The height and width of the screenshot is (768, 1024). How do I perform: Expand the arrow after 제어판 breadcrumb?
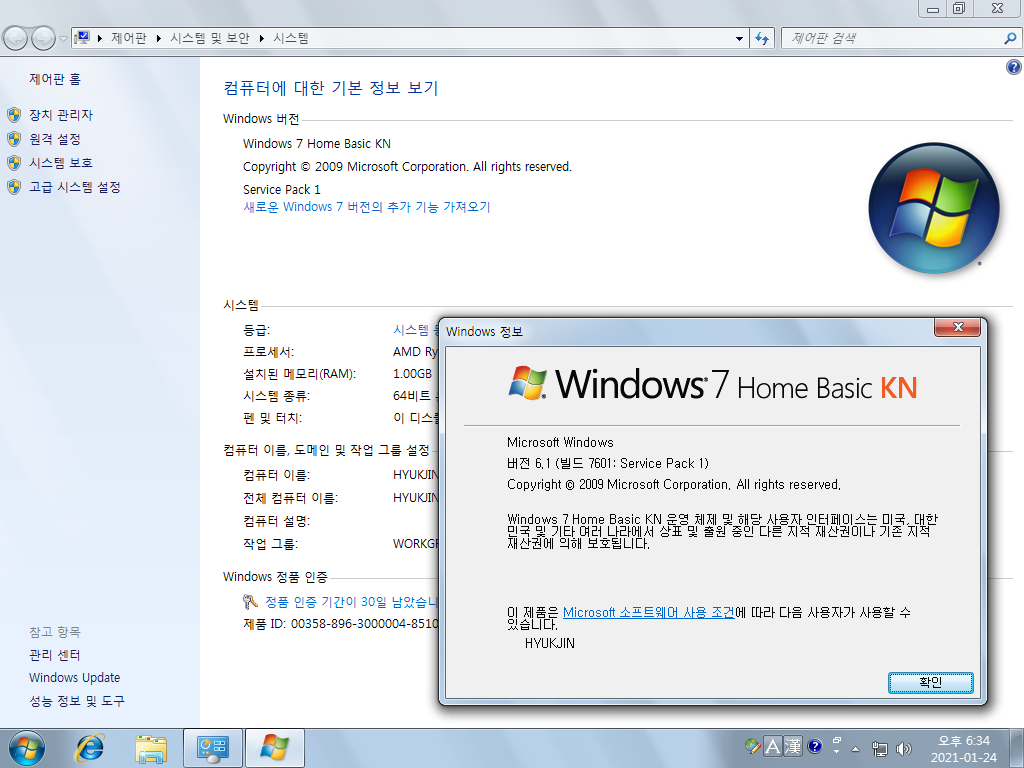(x=159, y=39)
